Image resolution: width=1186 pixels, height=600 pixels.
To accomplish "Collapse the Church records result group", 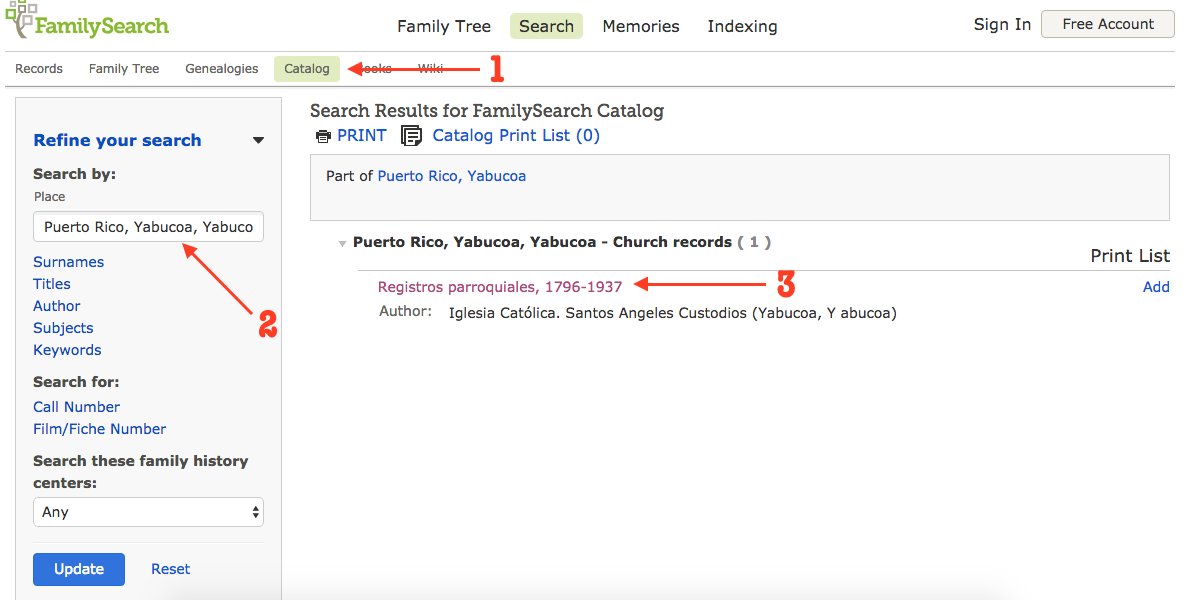I will coord(342,243).
